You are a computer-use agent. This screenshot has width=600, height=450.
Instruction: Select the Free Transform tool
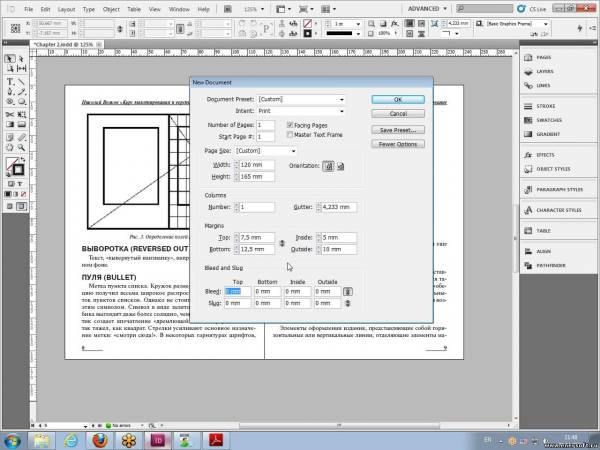click(x=21, y=114)
